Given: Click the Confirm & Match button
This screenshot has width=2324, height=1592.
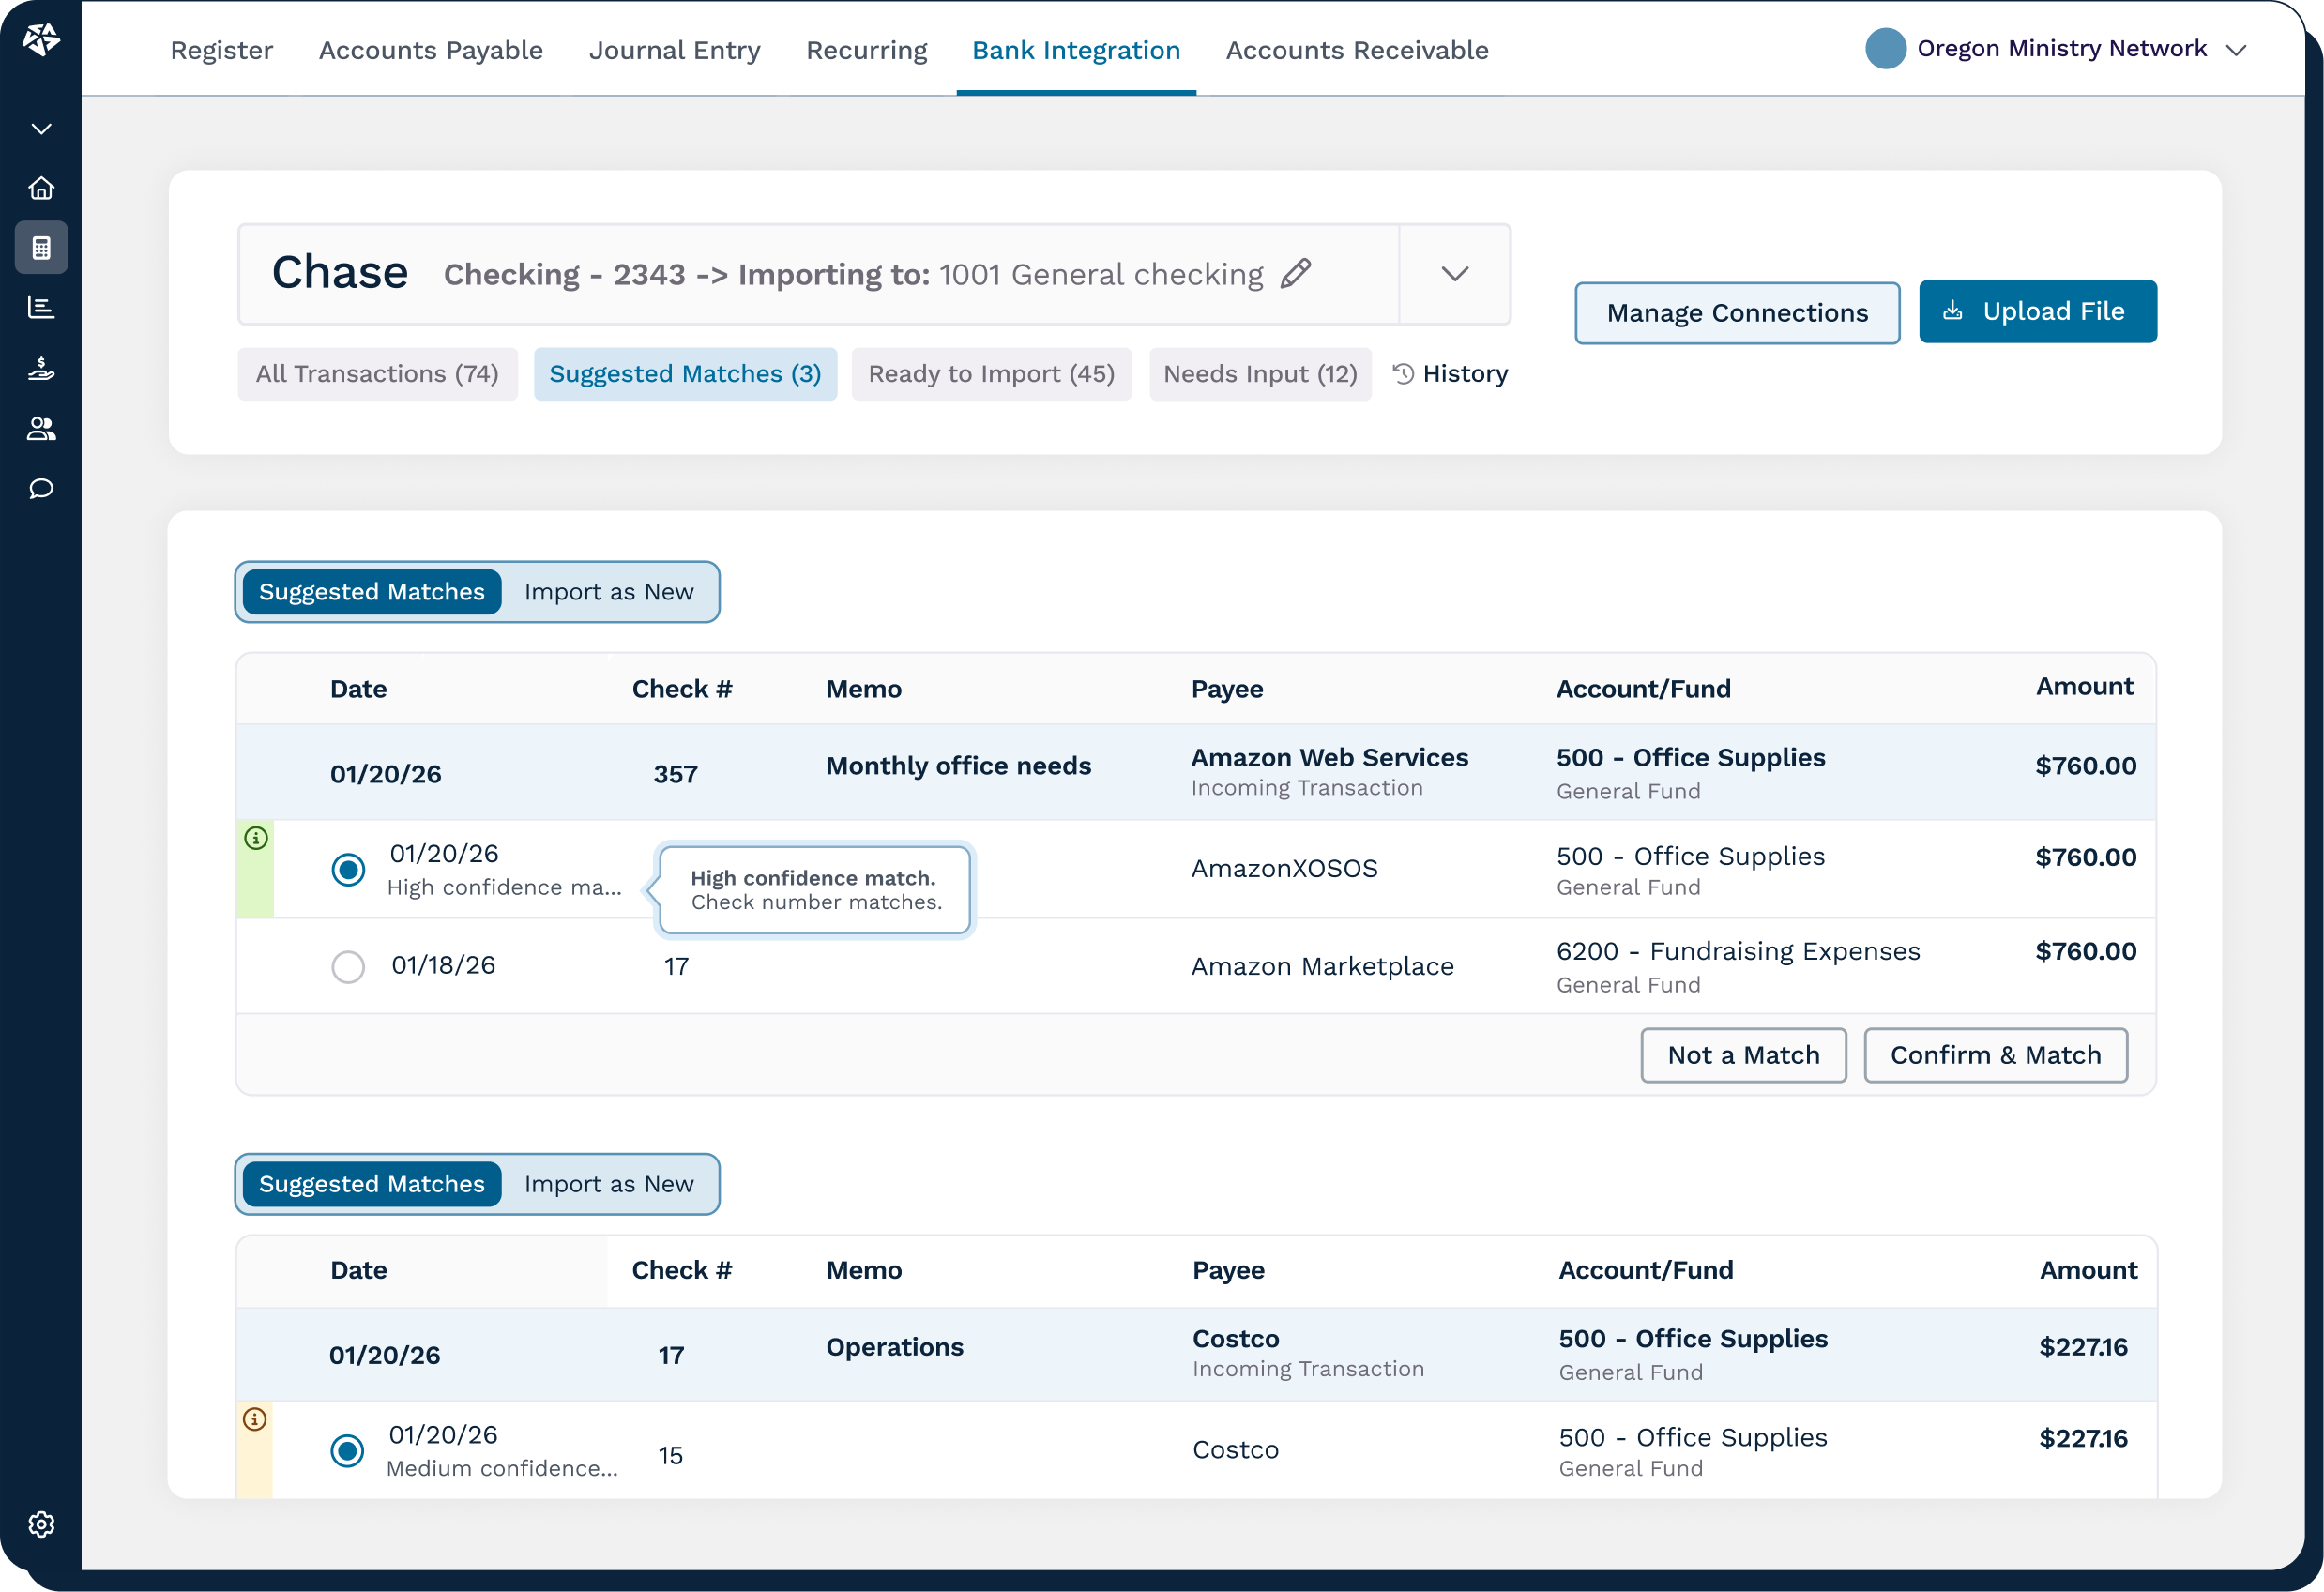Looking at the screenshot, I should click(1995, 1055).
